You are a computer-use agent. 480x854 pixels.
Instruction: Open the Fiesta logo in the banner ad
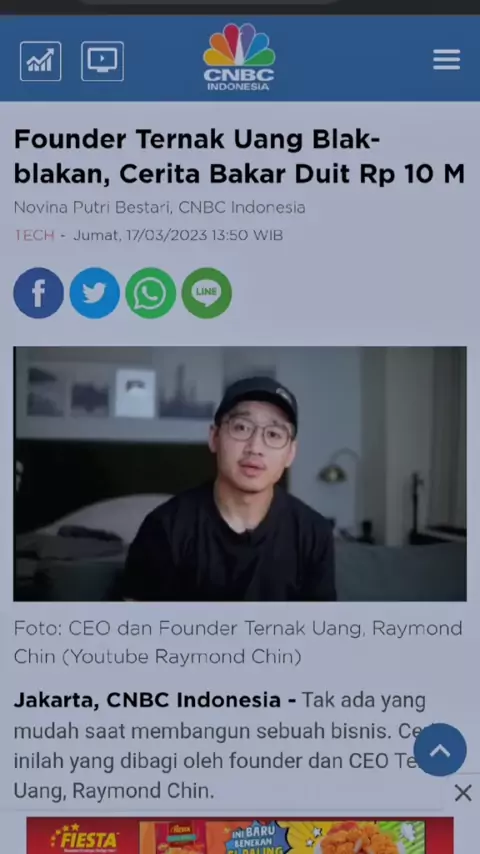click(x=84, y=839)
